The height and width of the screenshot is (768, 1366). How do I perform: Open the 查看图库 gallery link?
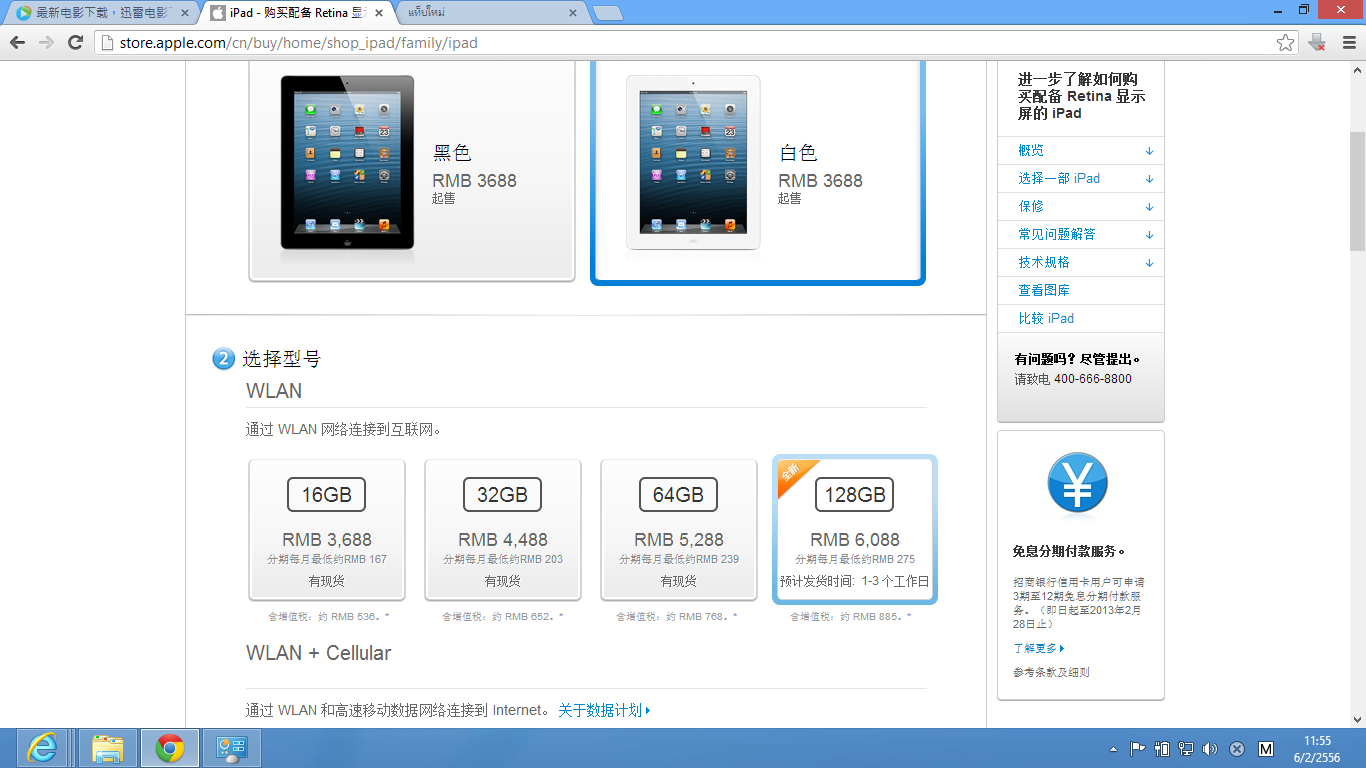(1044, 290)
